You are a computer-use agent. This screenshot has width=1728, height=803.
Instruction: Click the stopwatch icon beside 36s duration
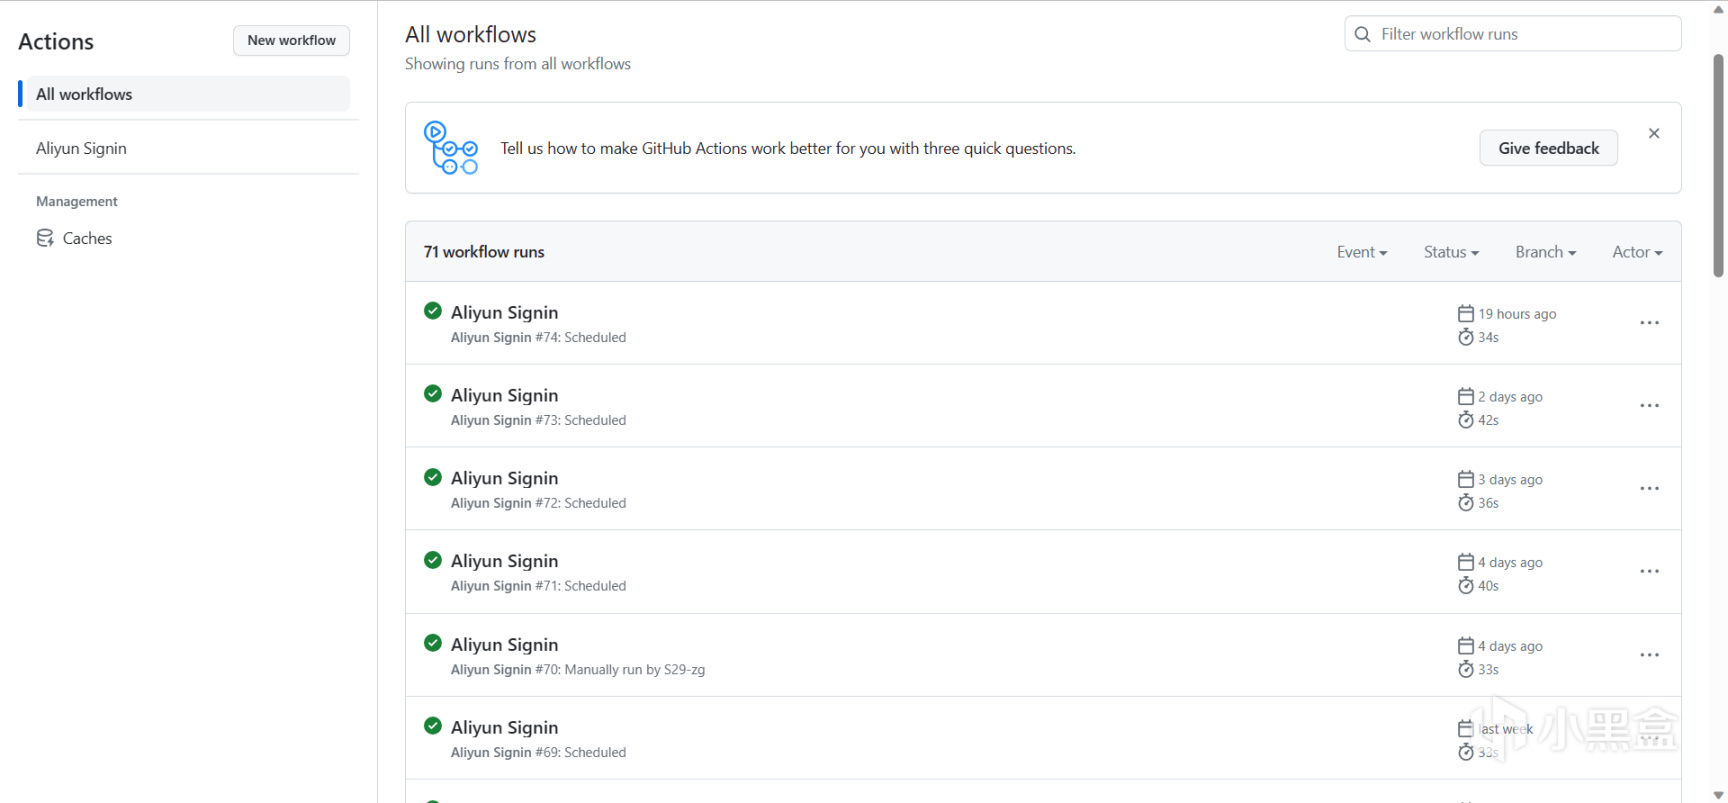[1466, 503]
